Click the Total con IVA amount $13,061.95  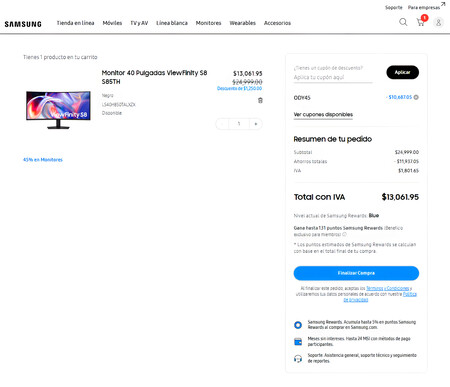point(400,197)
